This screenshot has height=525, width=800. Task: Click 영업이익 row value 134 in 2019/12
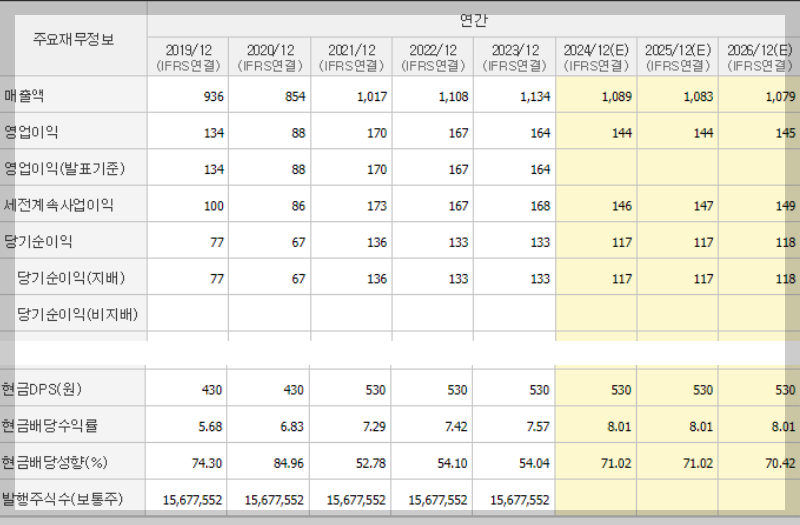(x=214, y=133)
